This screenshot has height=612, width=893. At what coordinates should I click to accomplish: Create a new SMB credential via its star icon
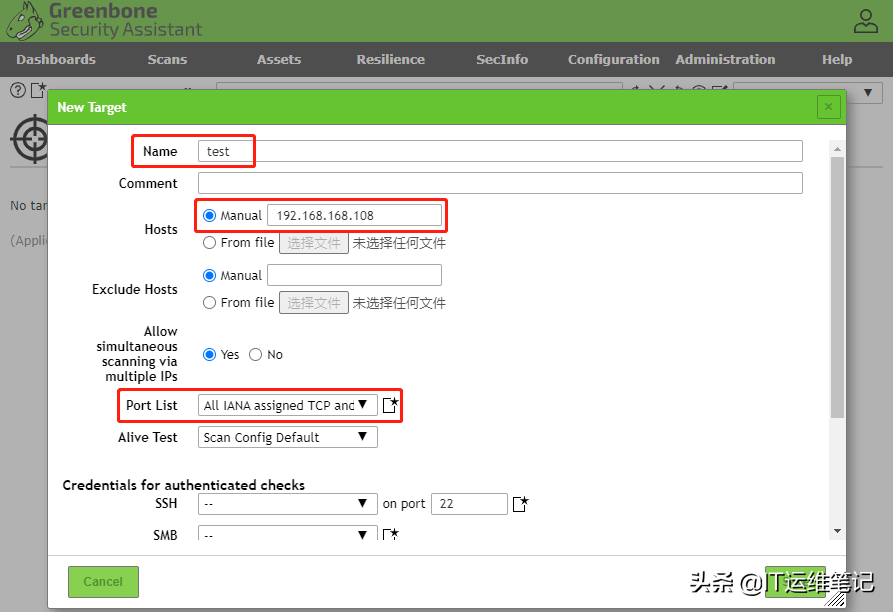(391, 535)
